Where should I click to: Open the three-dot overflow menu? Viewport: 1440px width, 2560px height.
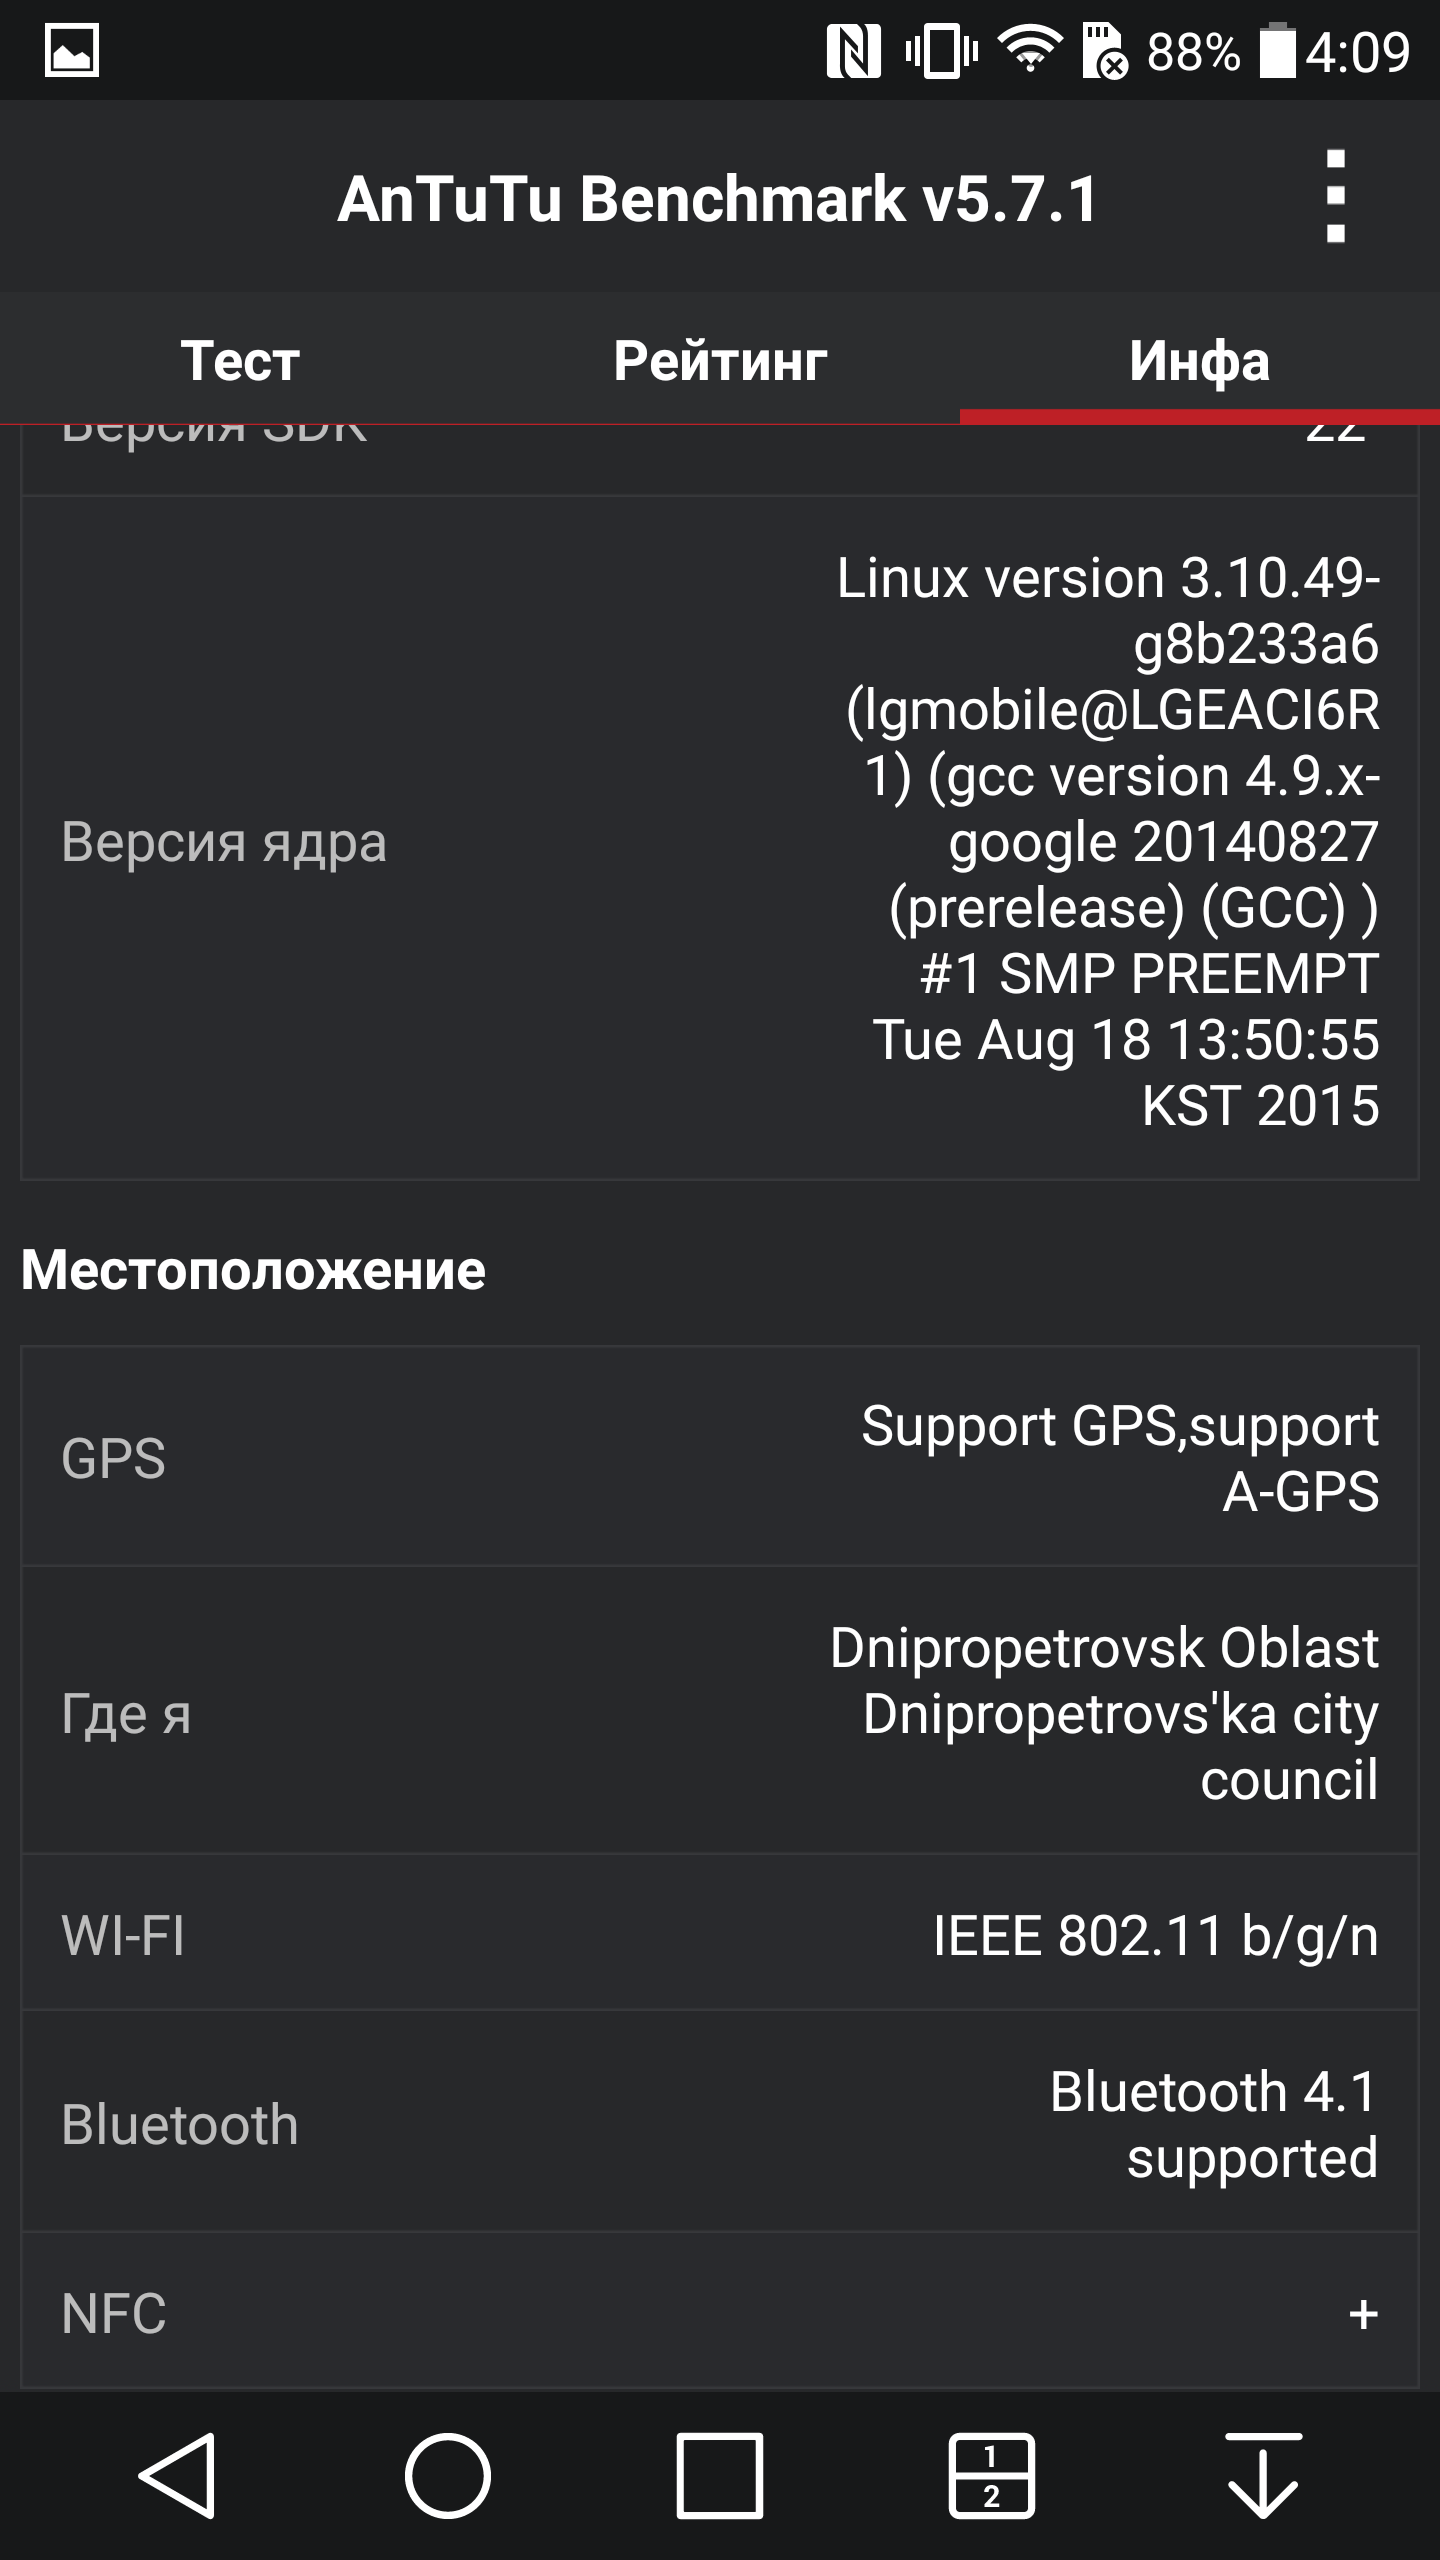tap(1335, 197)
